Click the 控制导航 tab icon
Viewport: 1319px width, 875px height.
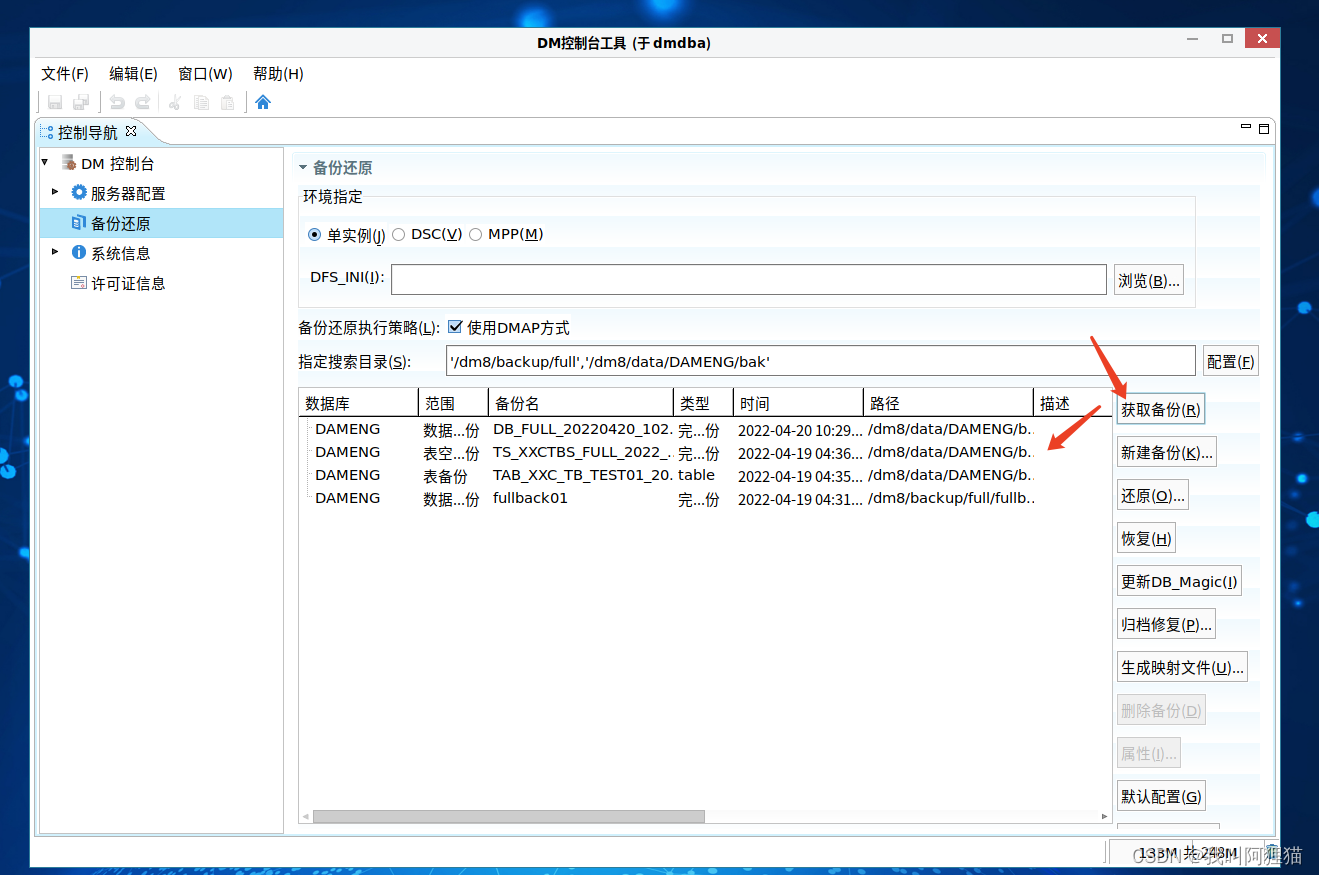pyautogui.click(x=47, y=132)
